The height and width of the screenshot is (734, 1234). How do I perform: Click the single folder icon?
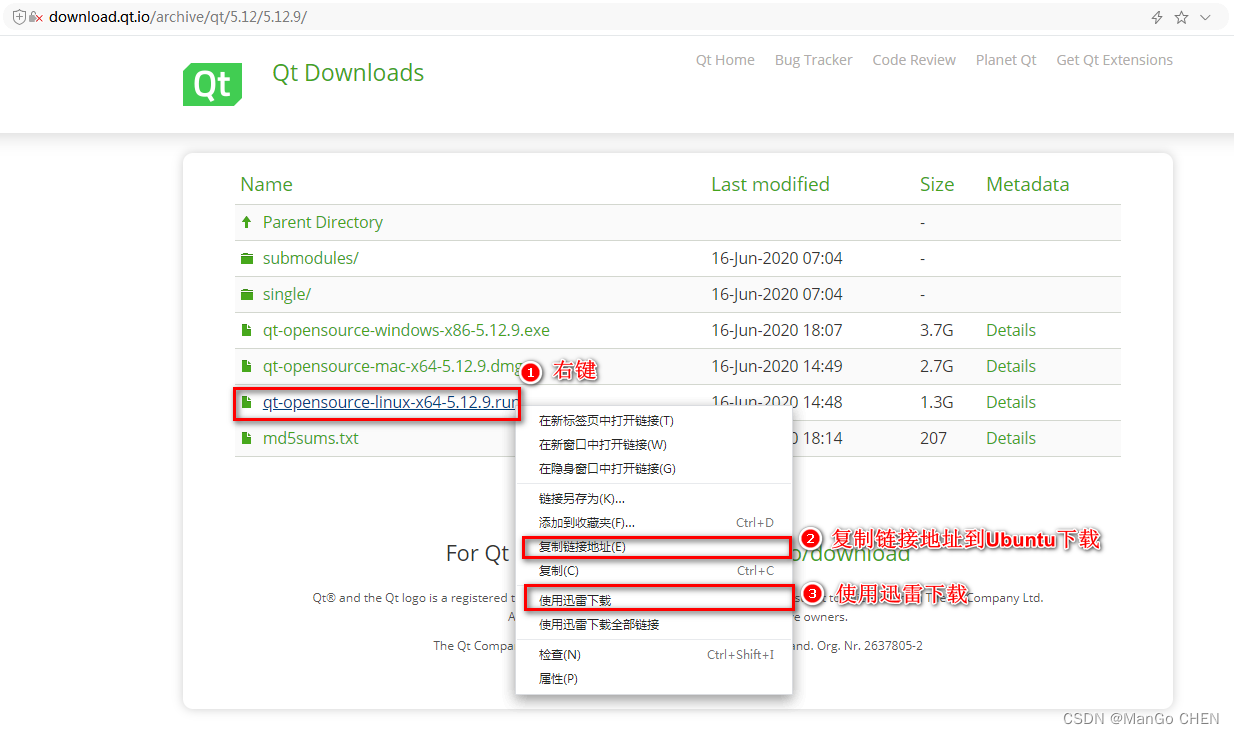246,294
